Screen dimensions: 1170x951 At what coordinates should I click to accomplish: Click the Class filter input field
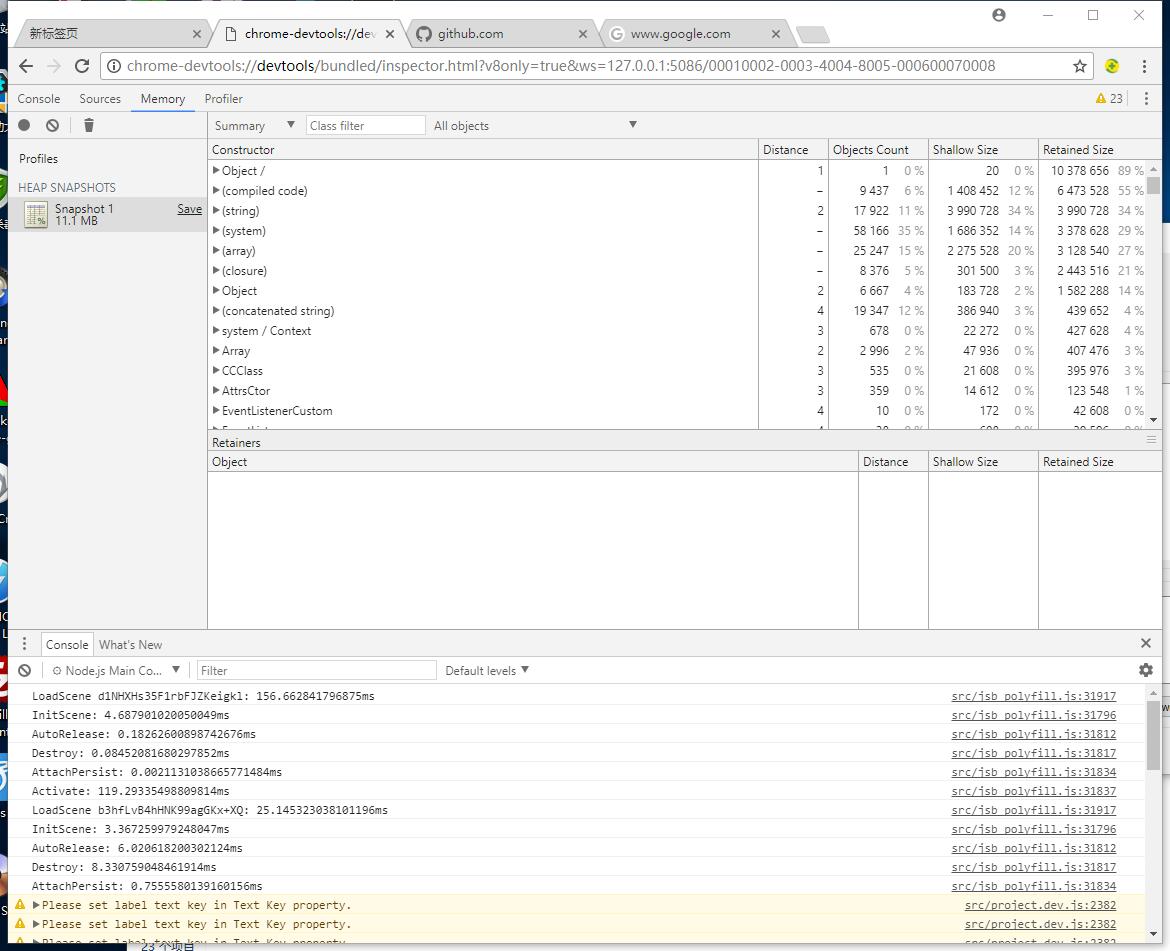click(x=365, y=126)
